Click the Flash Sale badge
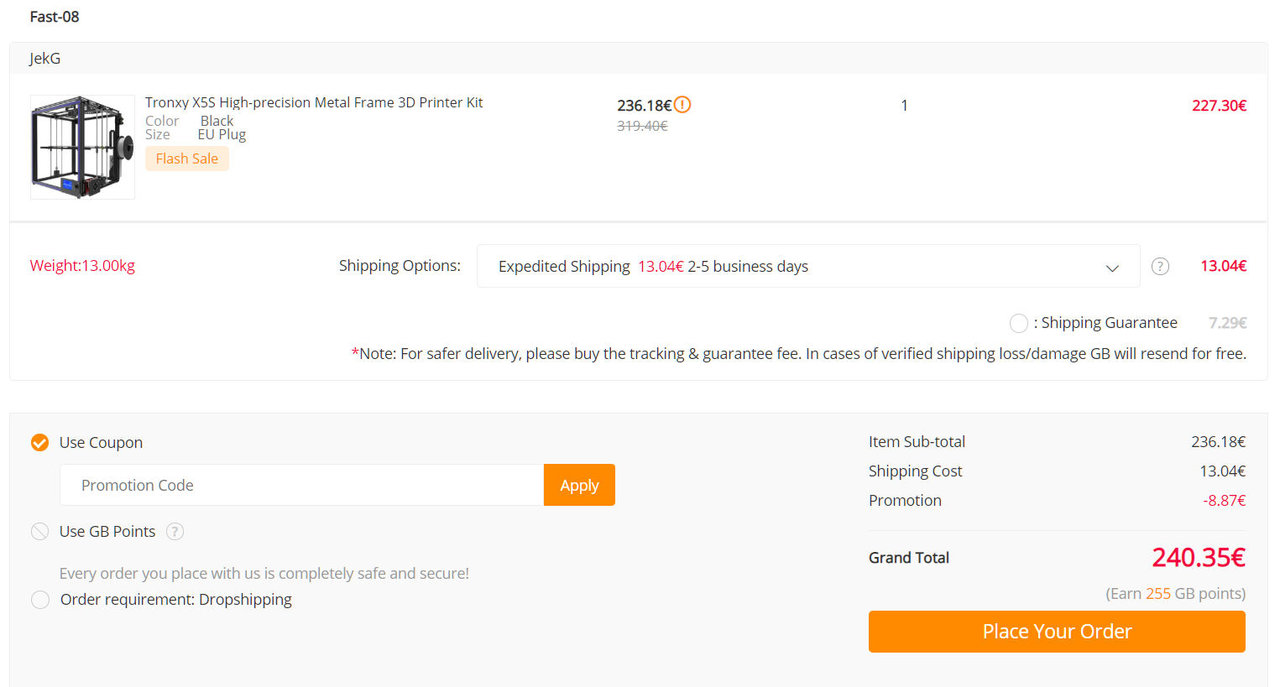The image size is (1280, 687). point(187,158)
